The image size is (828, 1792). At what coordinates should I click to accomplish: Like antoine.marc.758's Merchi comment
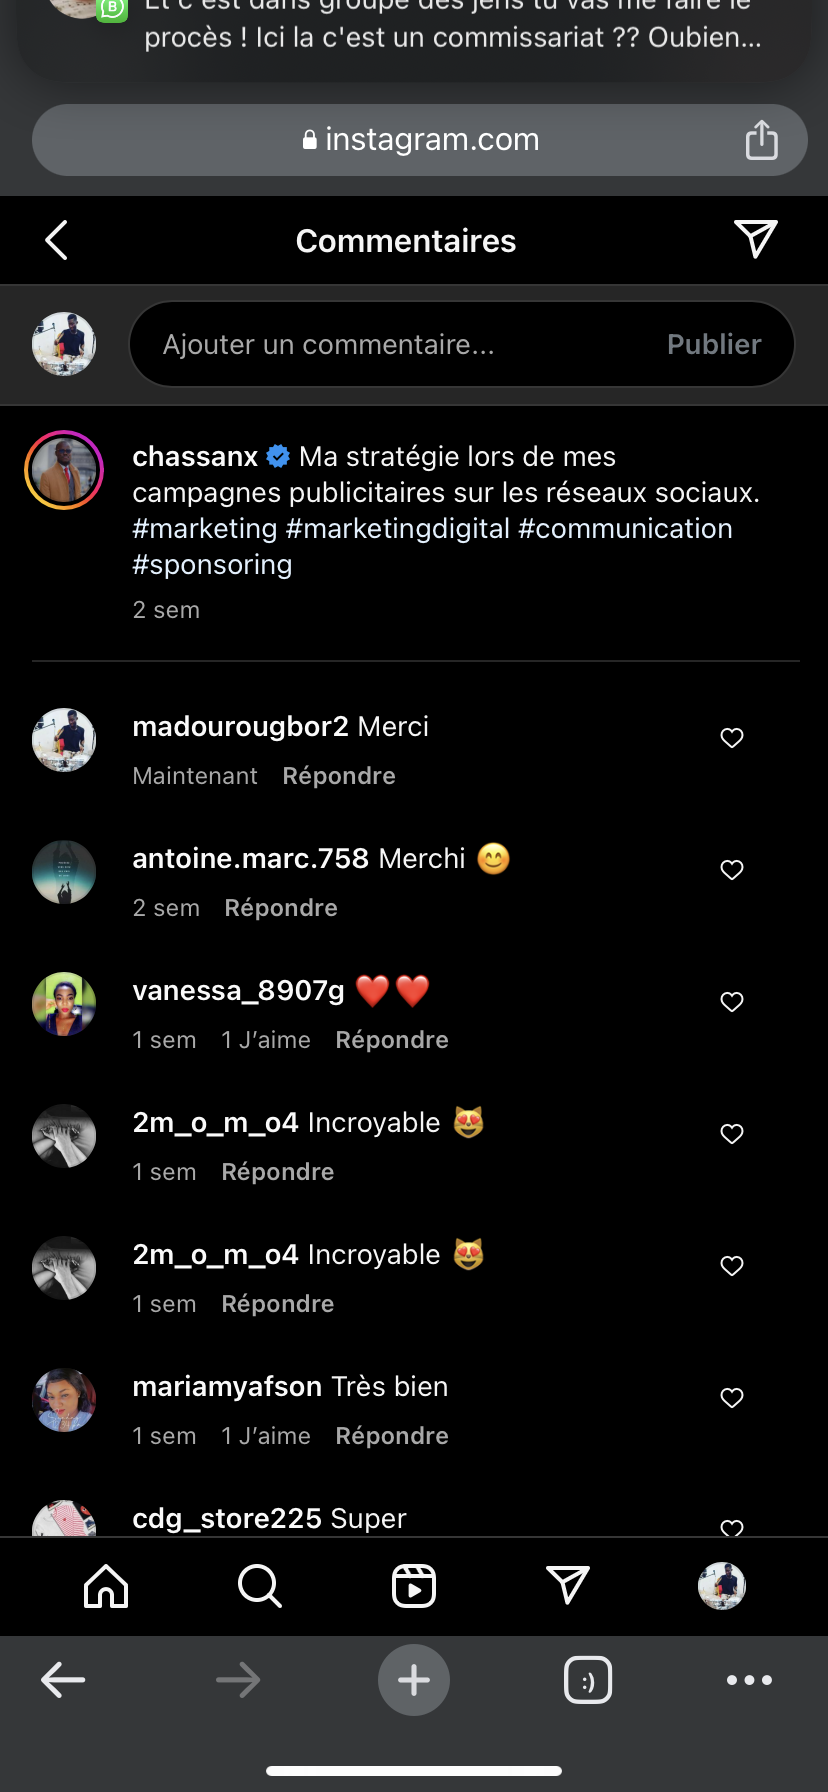[732, 870]
